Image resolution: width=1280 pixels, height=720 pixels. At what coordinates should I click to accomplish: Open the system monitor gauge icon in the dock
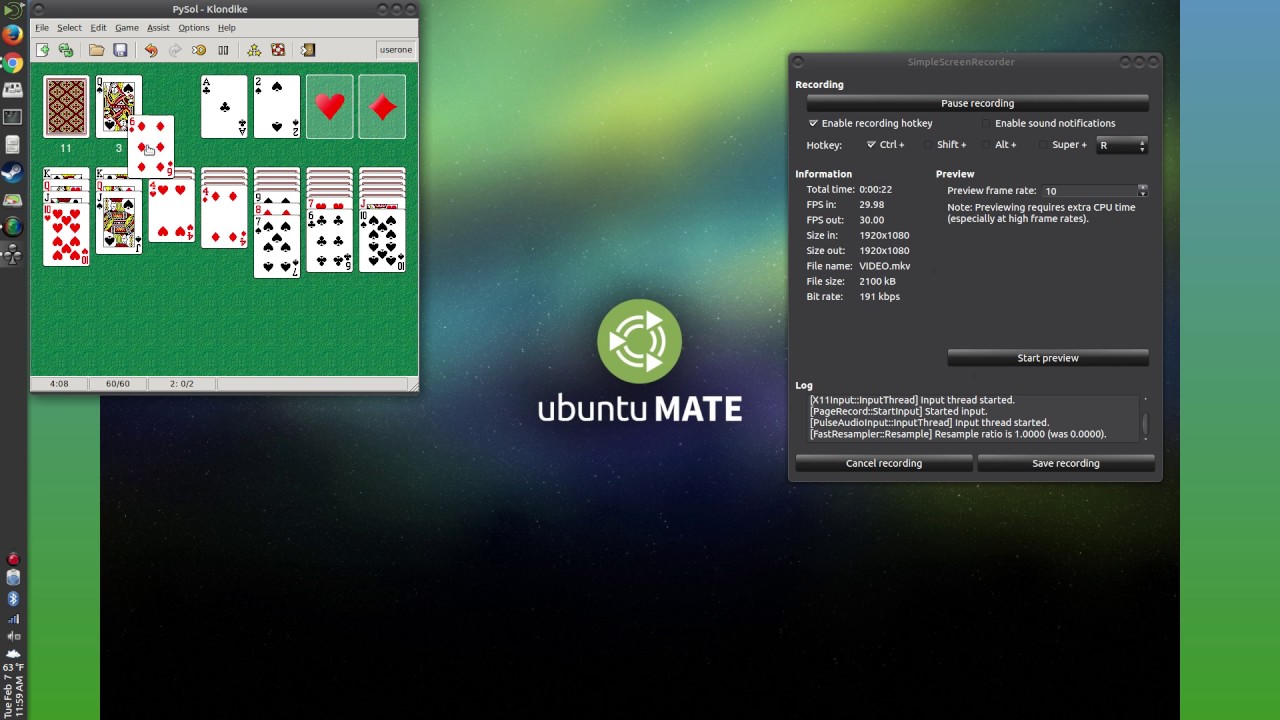pyautogui.click(x=13, y=199)
